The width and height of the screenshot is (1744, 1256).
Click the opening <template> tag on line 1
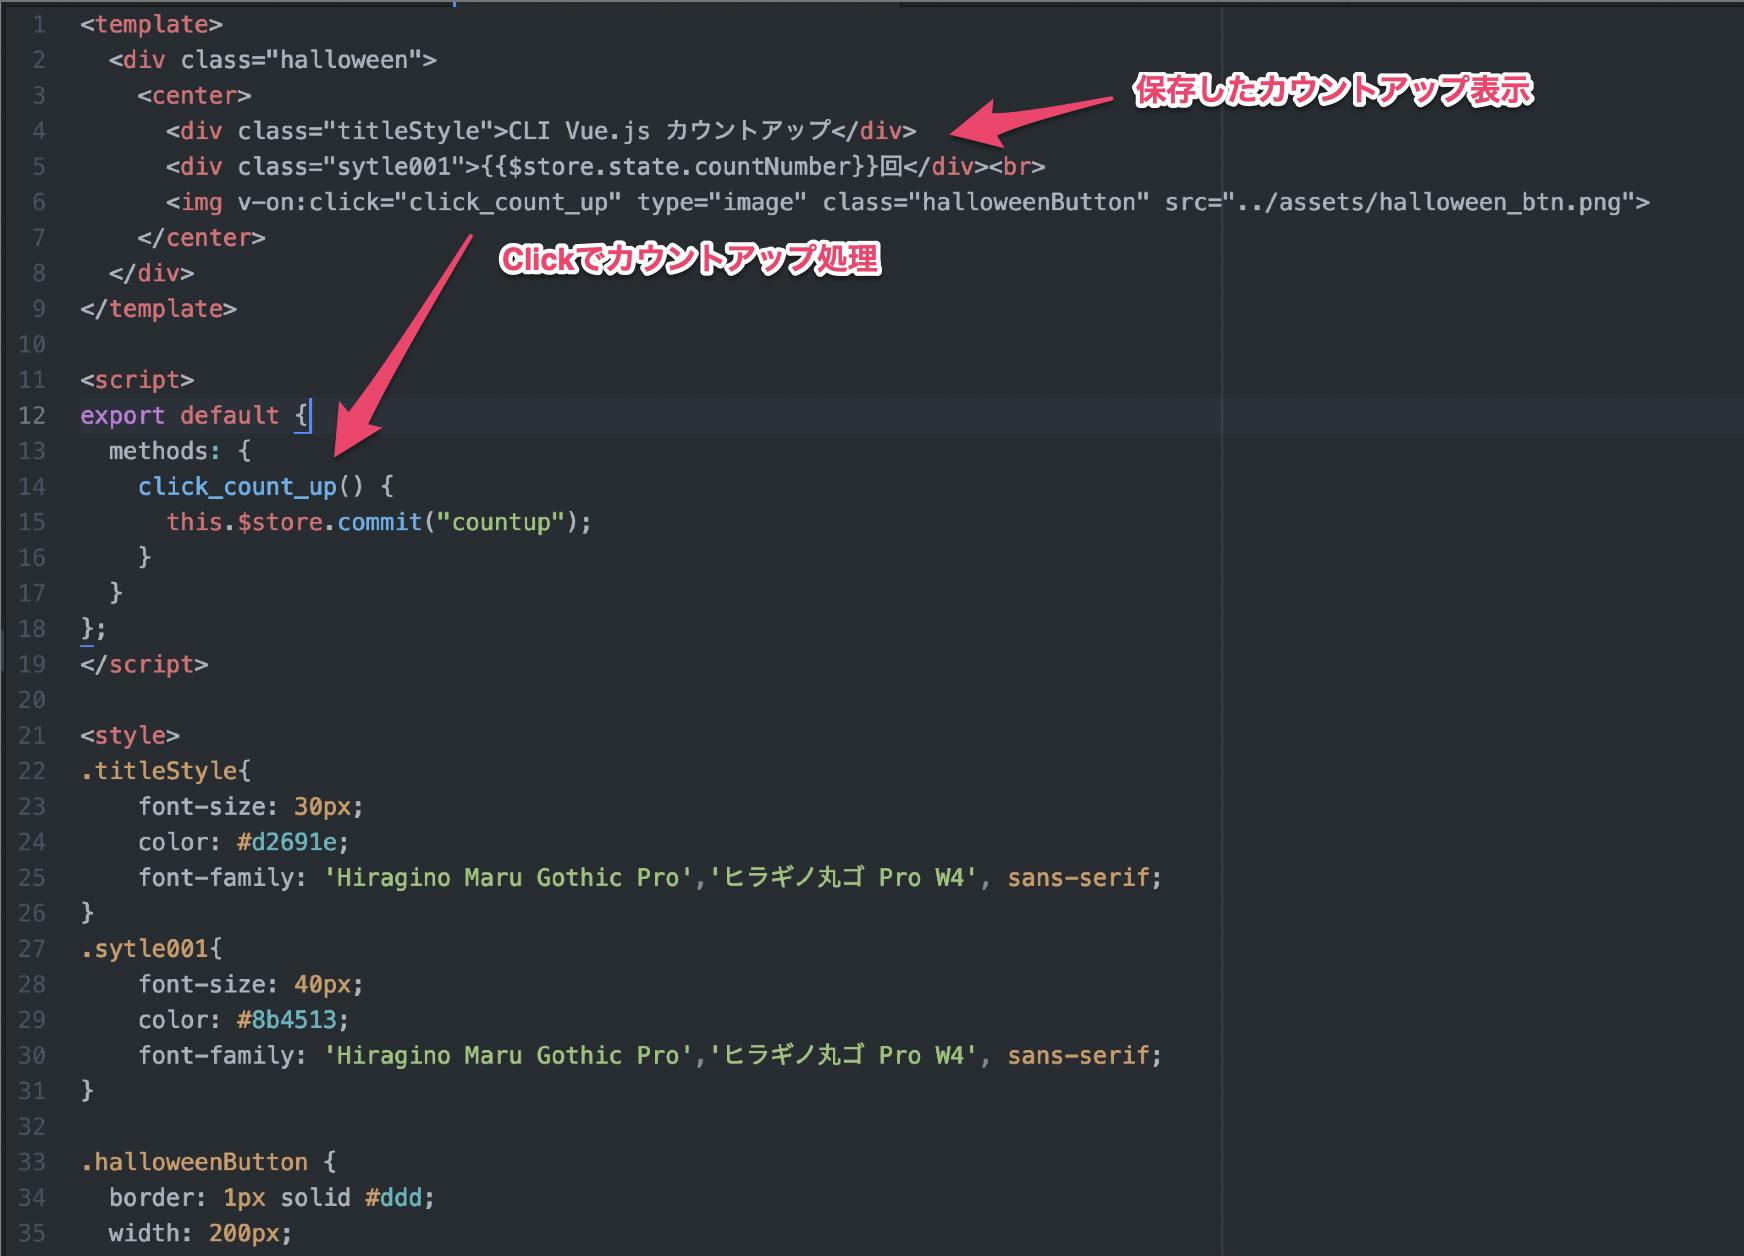click(152, 24)
